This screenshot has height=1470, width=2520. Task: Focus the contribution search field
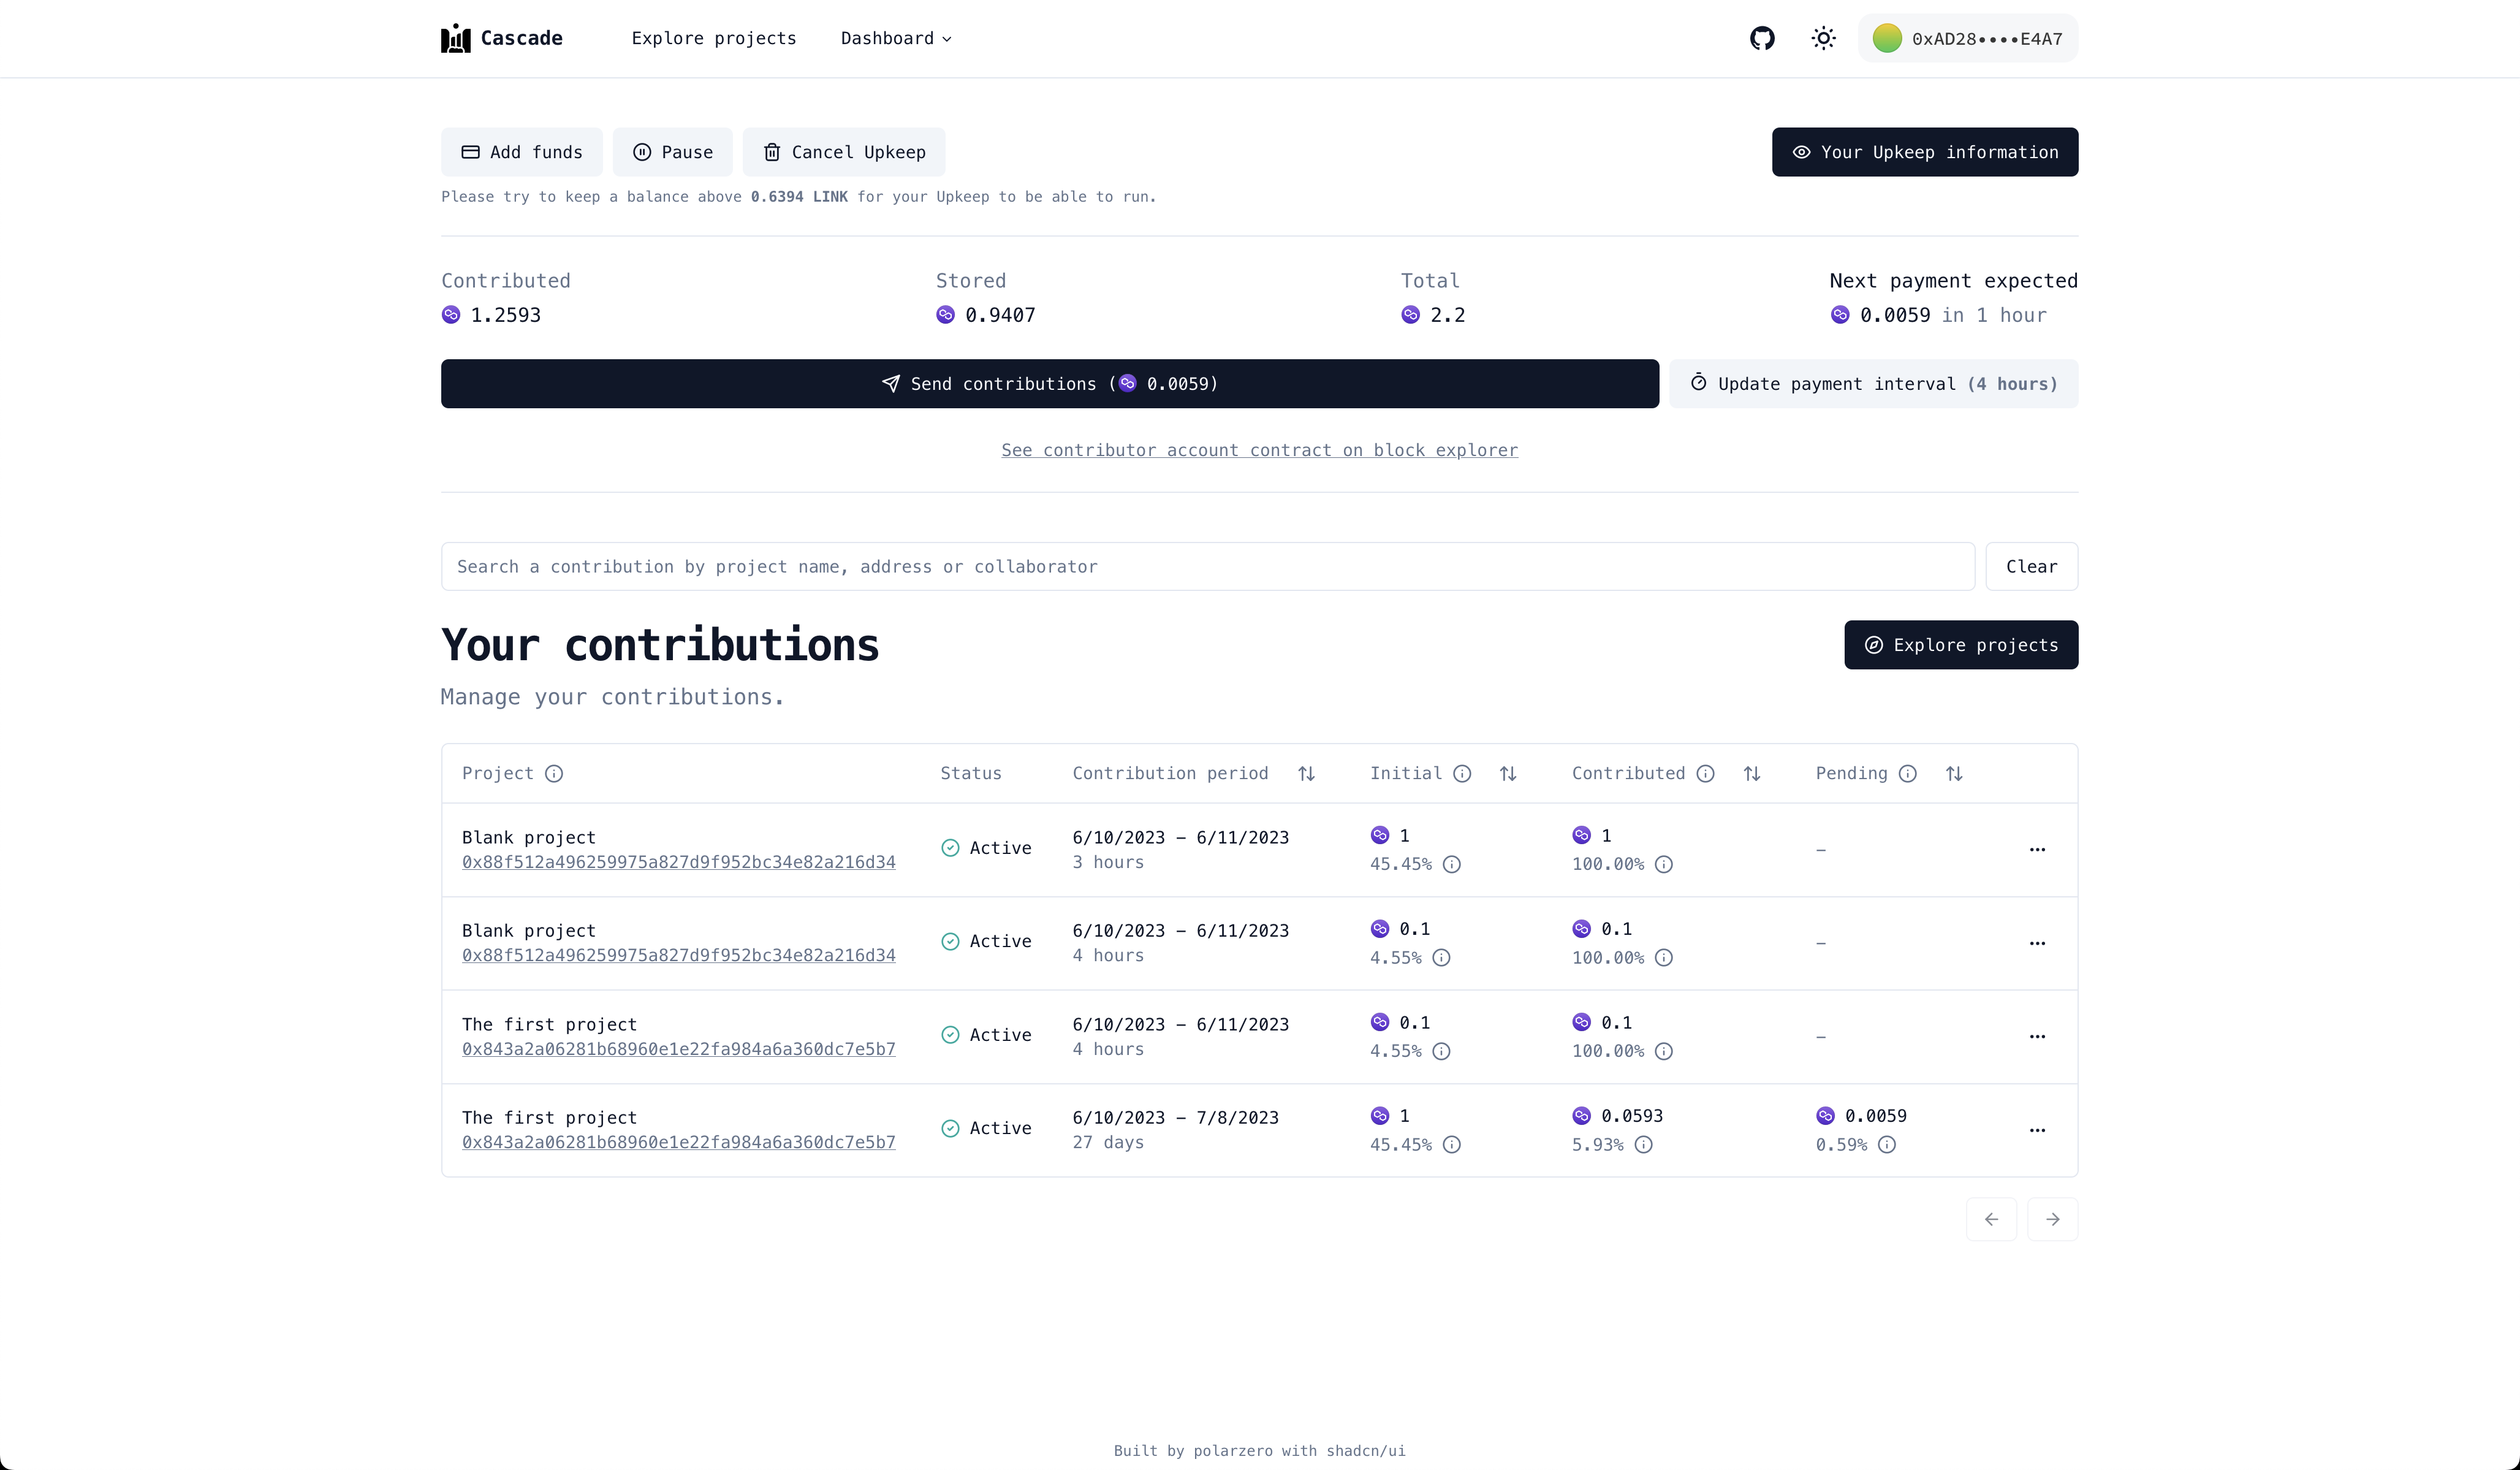[1207, 567]
